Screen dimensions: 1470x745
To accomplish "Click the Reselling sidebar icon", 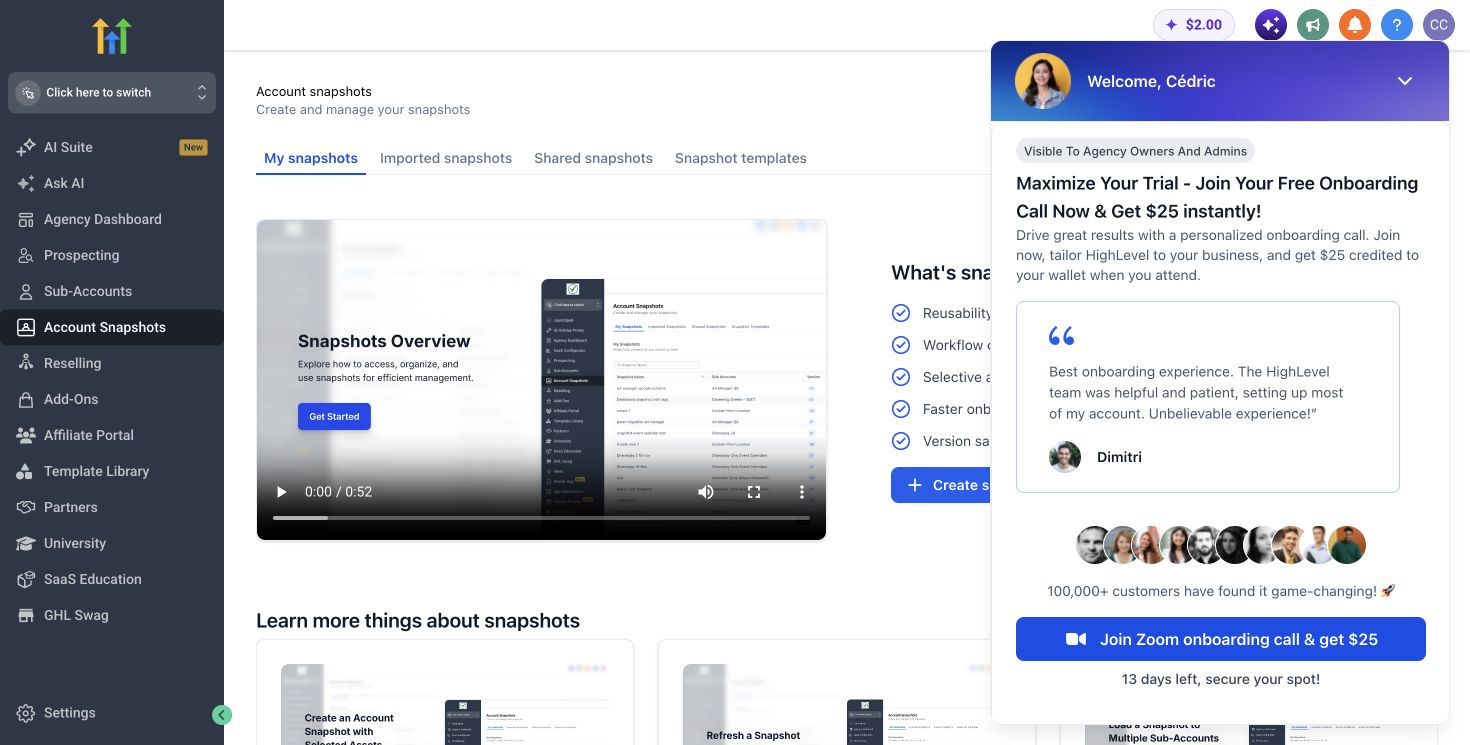I will point(26,363).
